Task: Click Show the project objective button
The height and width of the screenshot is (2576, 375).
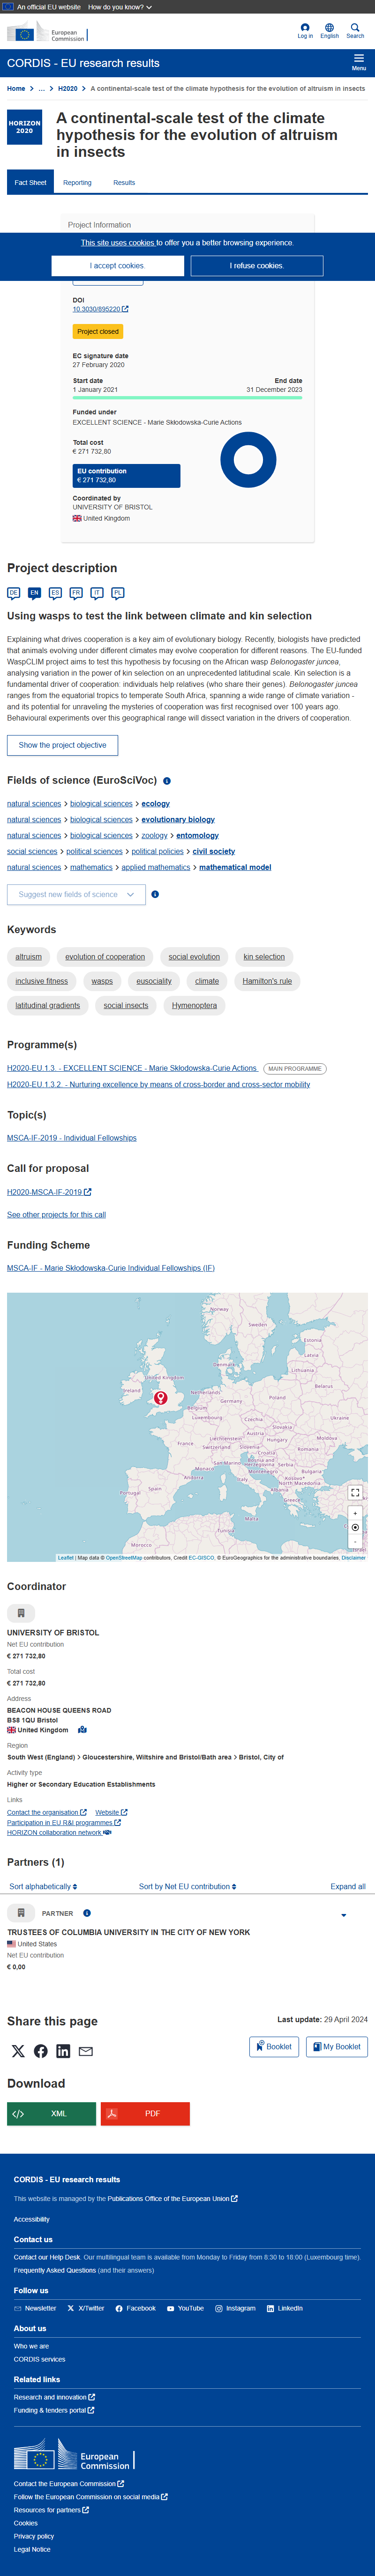Action: coord(62,745)
